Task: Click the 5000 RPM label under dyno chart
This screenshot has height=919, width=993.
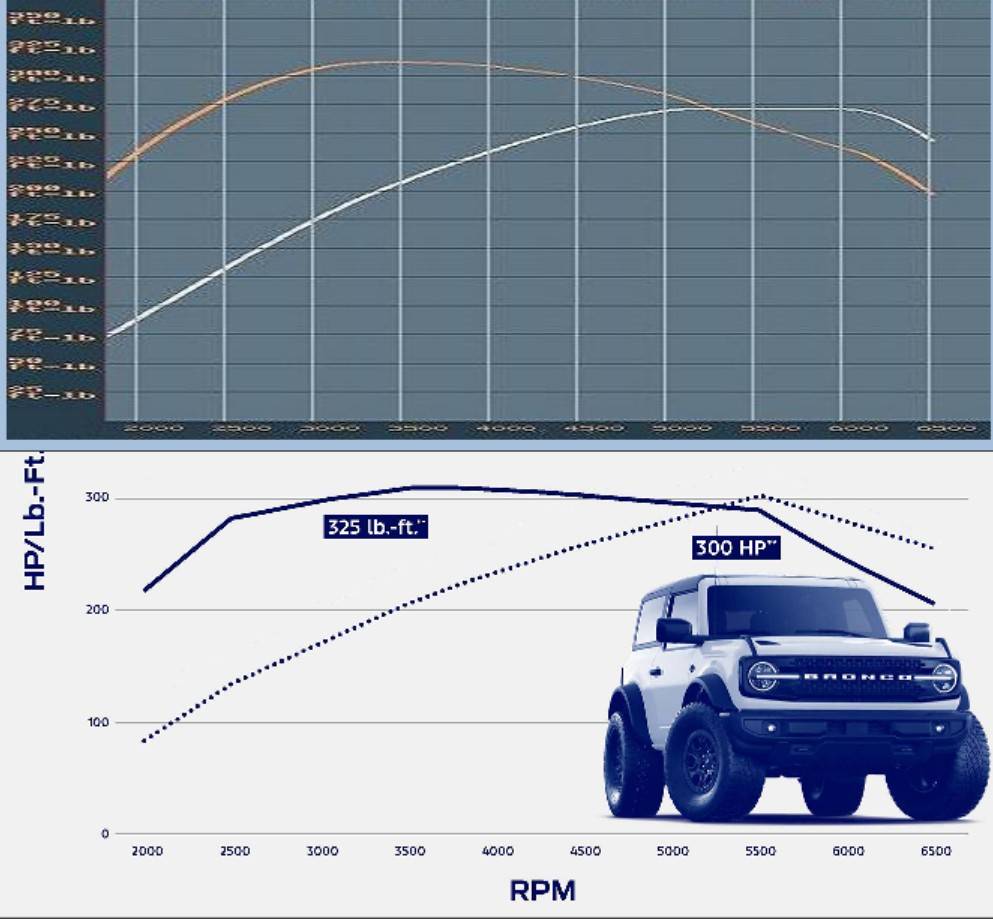Action: coord(682,428)
